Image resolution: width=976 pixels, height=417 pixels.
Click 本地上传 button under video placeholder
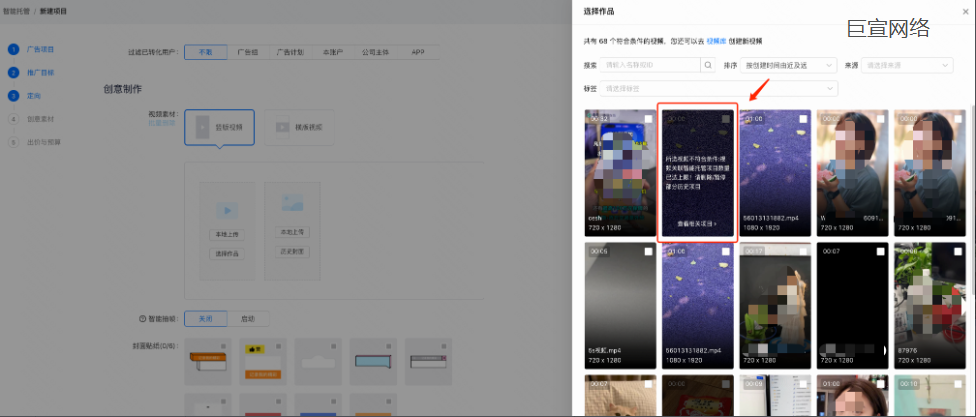click(x=227, y=235)
